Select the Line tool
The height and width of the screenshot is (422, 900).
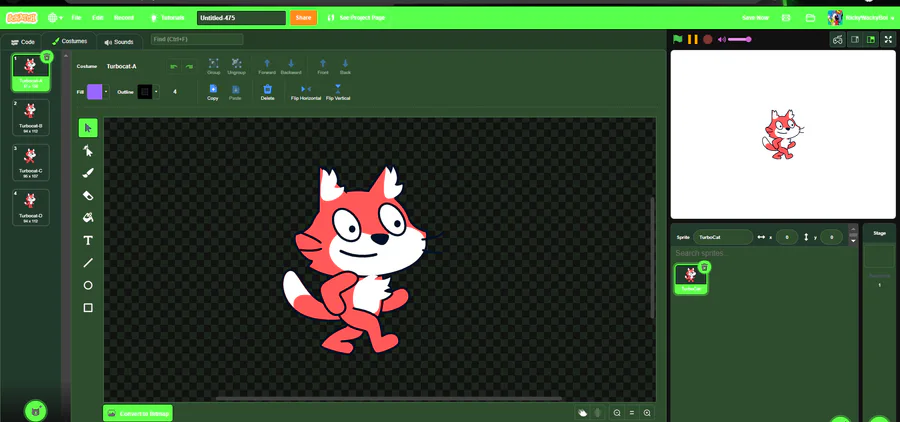(88, 262)
